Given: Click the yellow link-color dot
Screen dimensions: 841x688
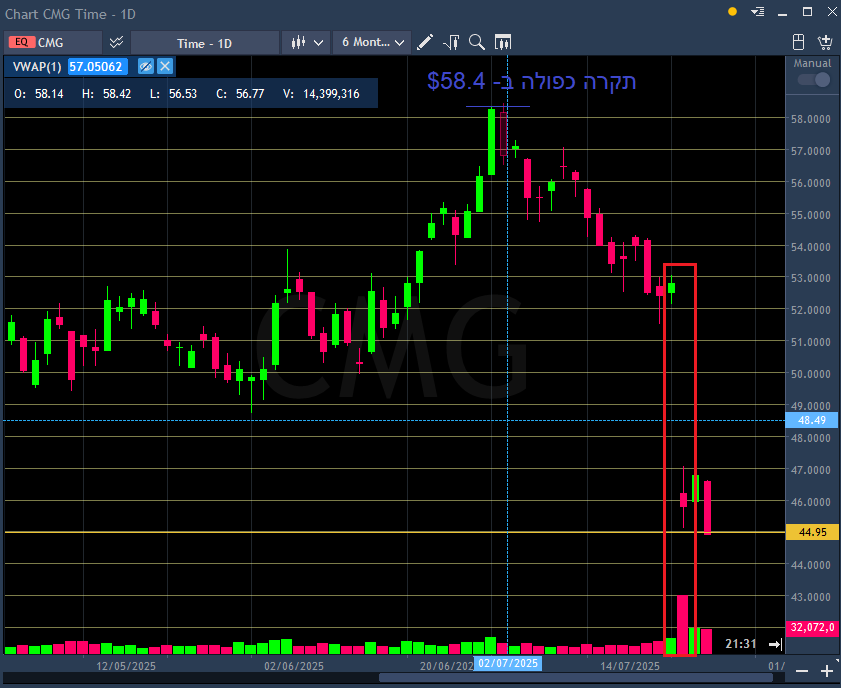Looking at the screenshot, I should tap(732, 12).
